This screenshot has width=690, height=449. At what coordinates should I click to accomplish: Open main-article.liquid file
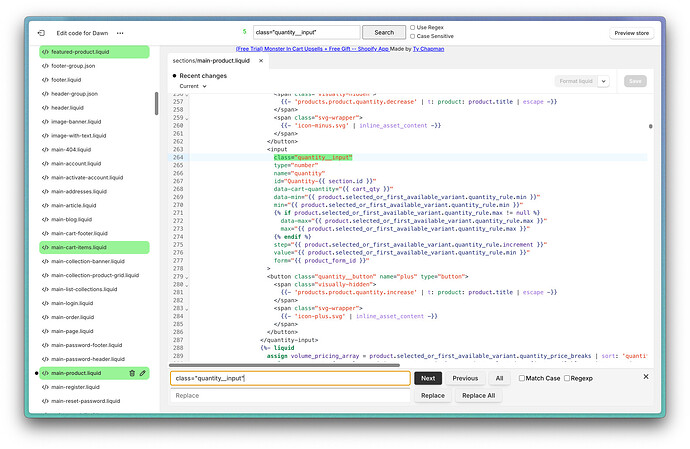[x=73, y=206]
